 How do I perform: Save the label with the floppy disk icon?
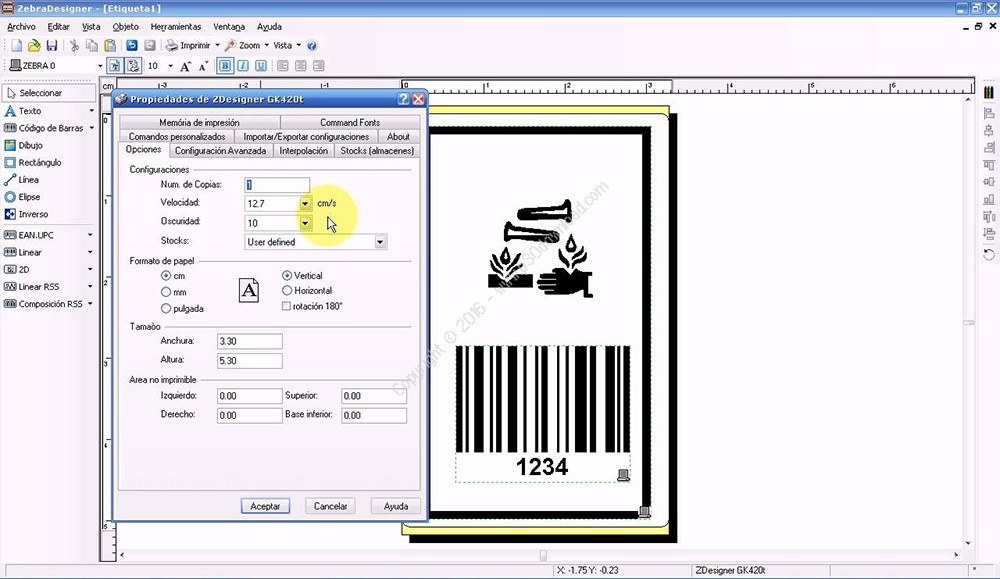(x=52, y=45)
